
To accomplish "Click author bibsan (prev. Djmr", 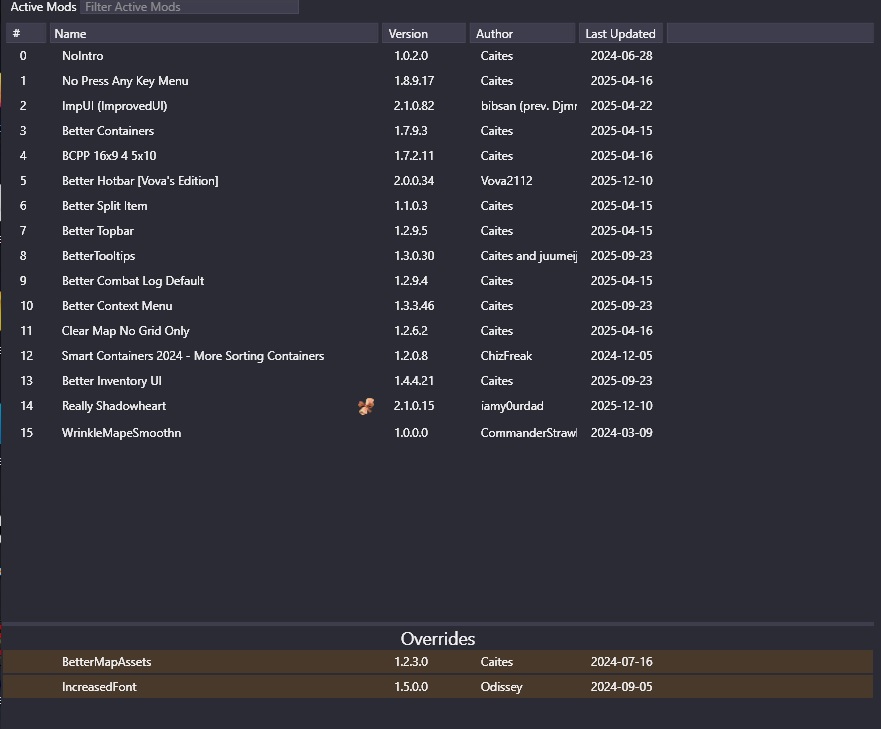I will tap(529, 106).
